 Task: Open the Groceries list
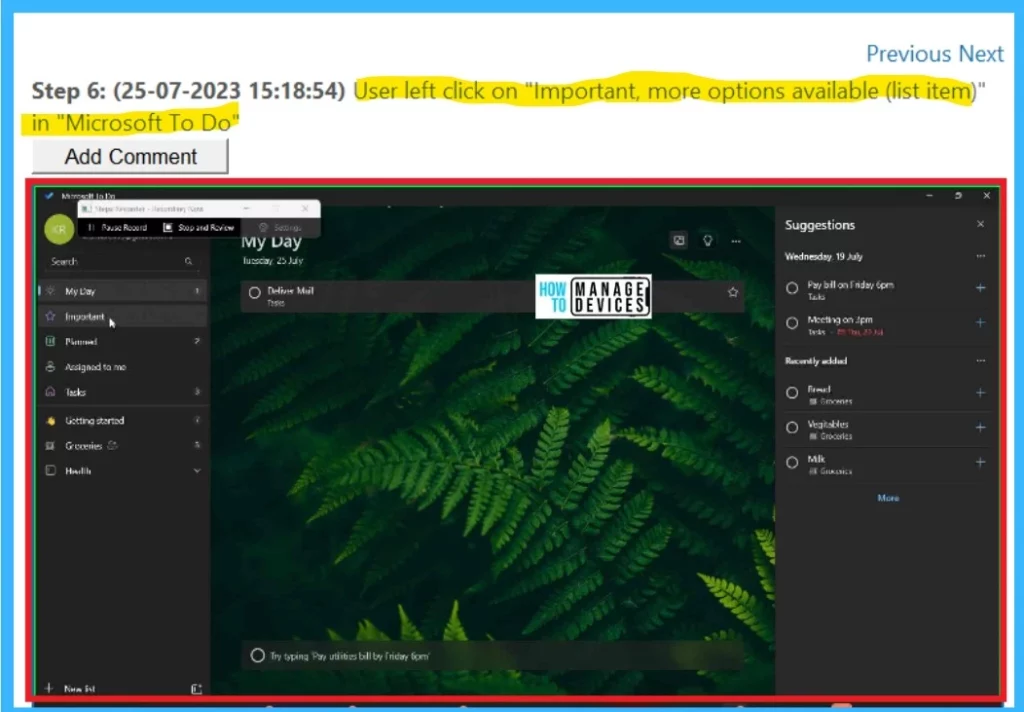point(122,445)
